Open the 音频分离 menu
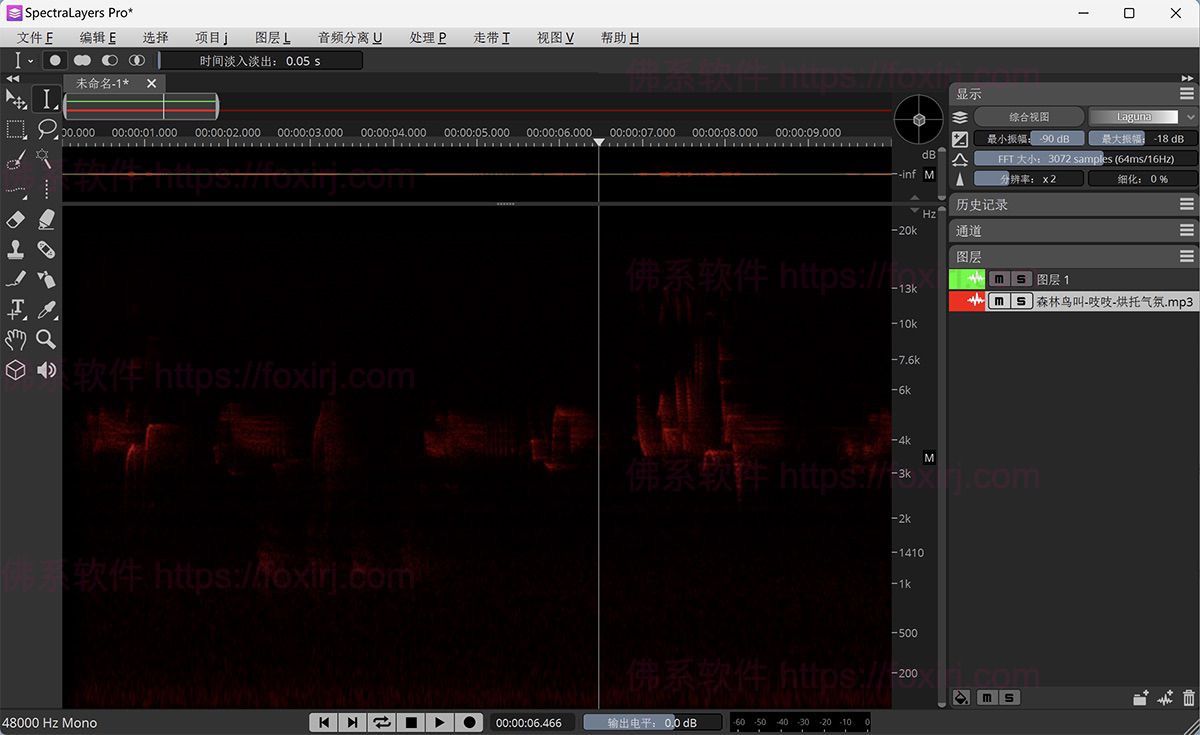The width and height of the screenshot is (1200, 735). 349,37
